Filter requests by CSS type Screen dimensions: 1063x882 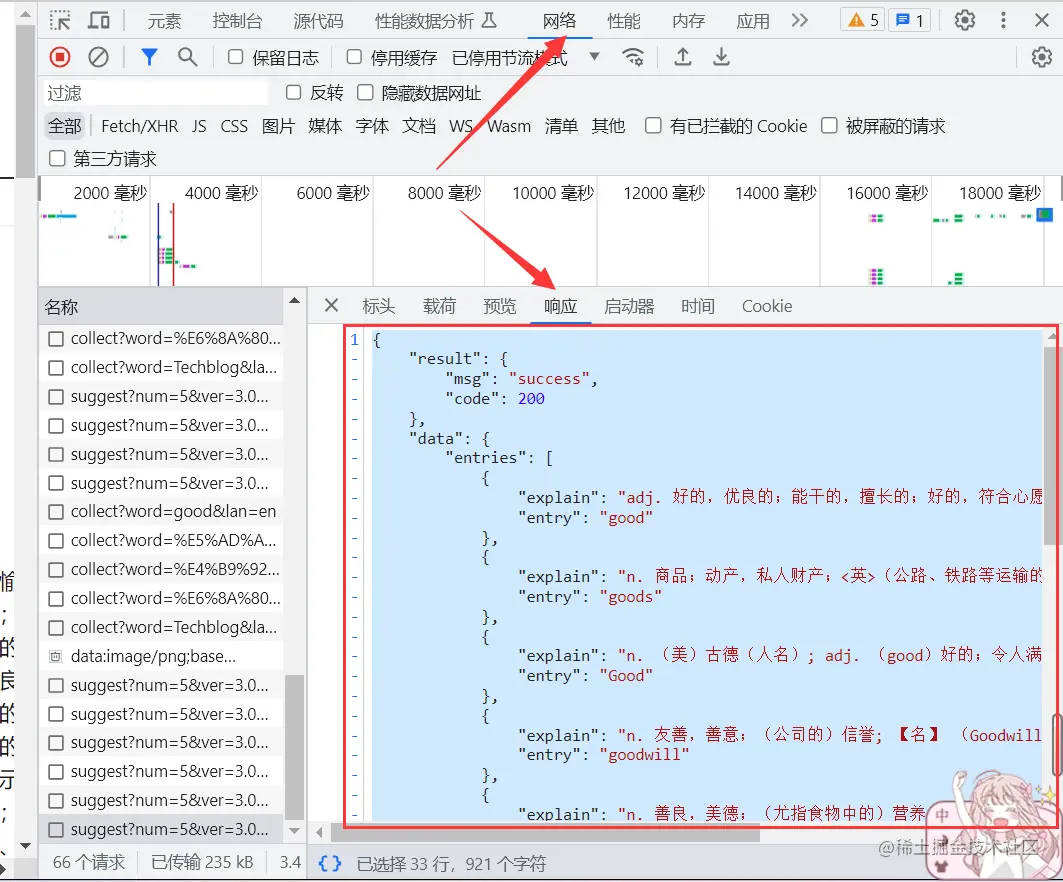pos(234,126)
